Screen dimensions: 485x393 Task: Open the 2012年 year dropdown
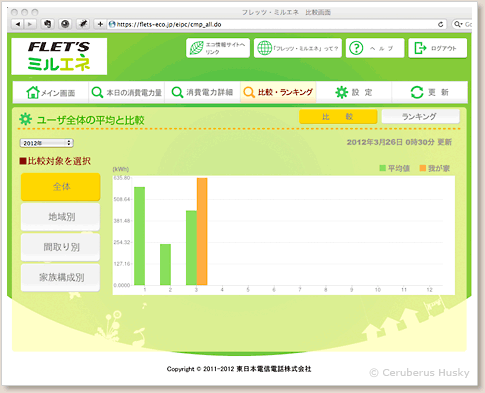pyautogui.click(x=46, y=143)
